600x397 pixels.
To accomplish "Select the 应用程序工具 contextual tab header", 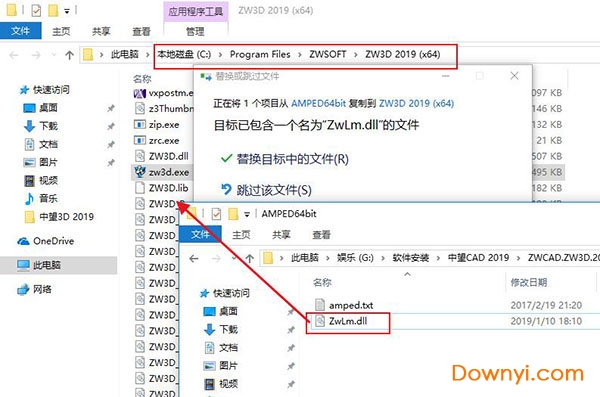I will tap(196, 11).
